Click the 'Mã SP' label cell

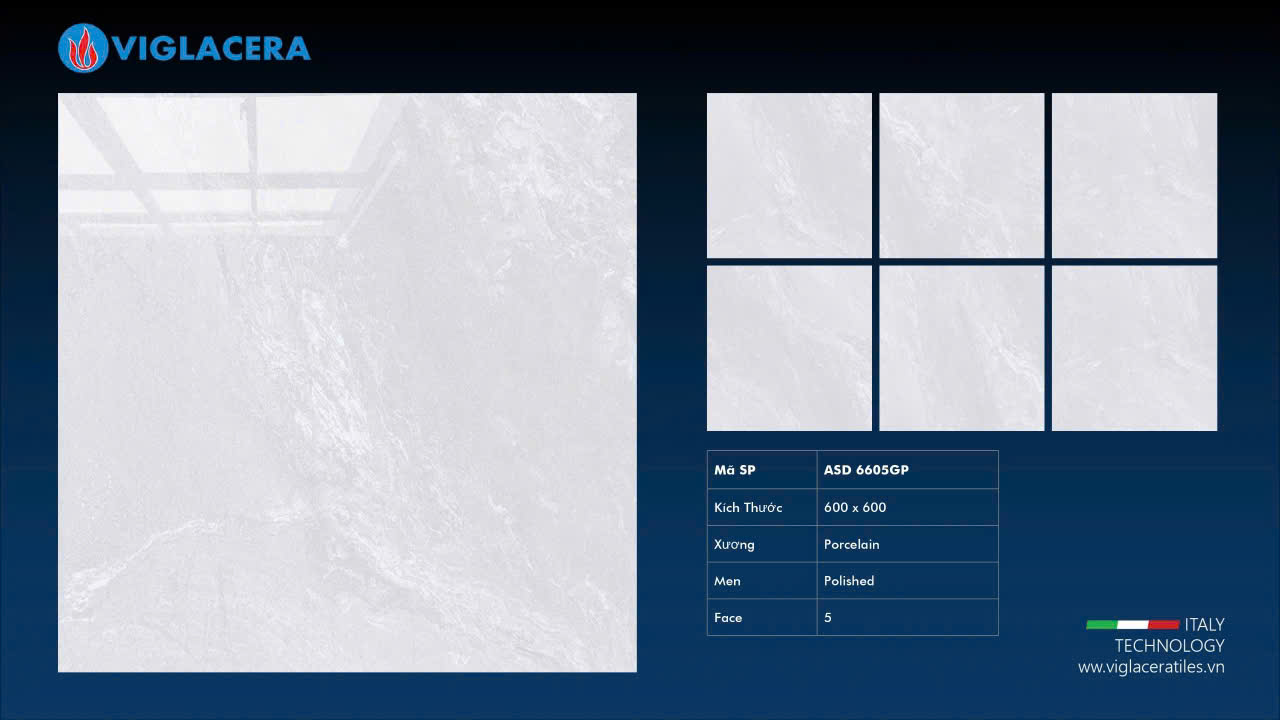[x=762, y=470]
